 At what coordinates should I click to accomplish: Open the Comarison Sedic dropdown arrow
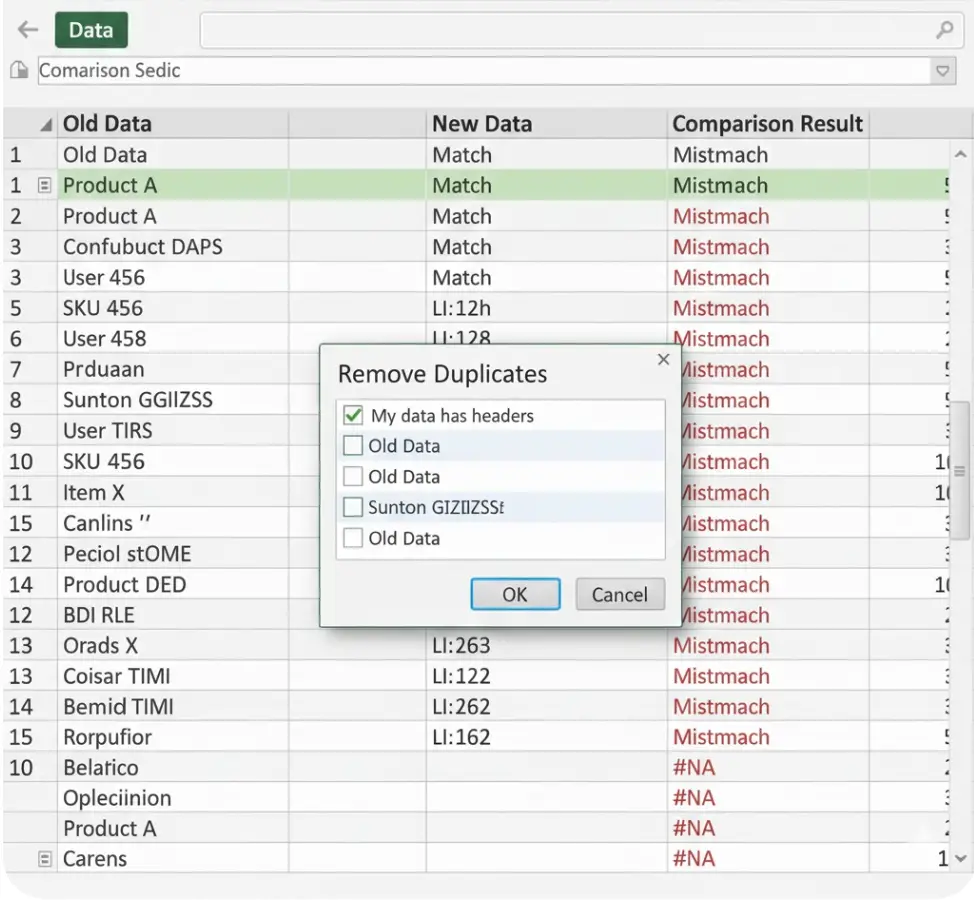942,71
